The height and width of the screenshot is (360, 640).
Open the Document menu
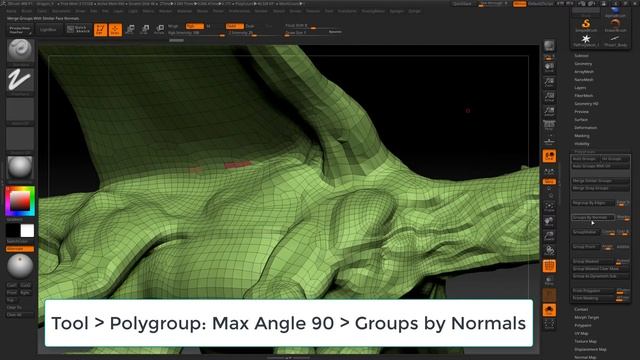click(x=61, y=11)
